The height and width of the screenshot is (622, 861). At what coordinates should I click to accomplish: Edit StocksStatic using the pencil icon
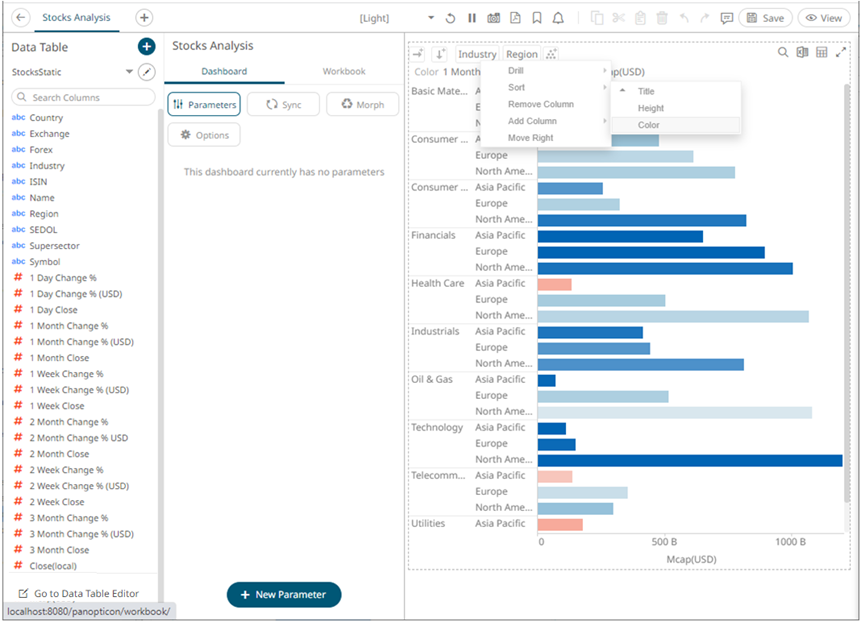(x=147, y=72)
